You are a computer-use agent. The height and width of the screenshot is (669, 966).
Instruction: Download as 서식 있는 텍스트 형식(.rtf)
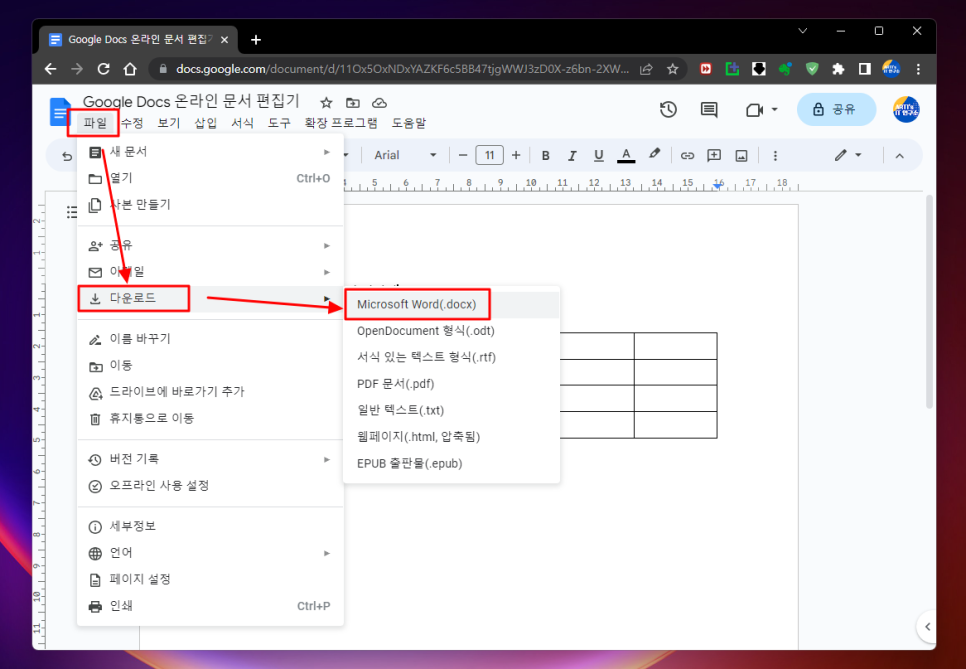[x=452, y=357]
